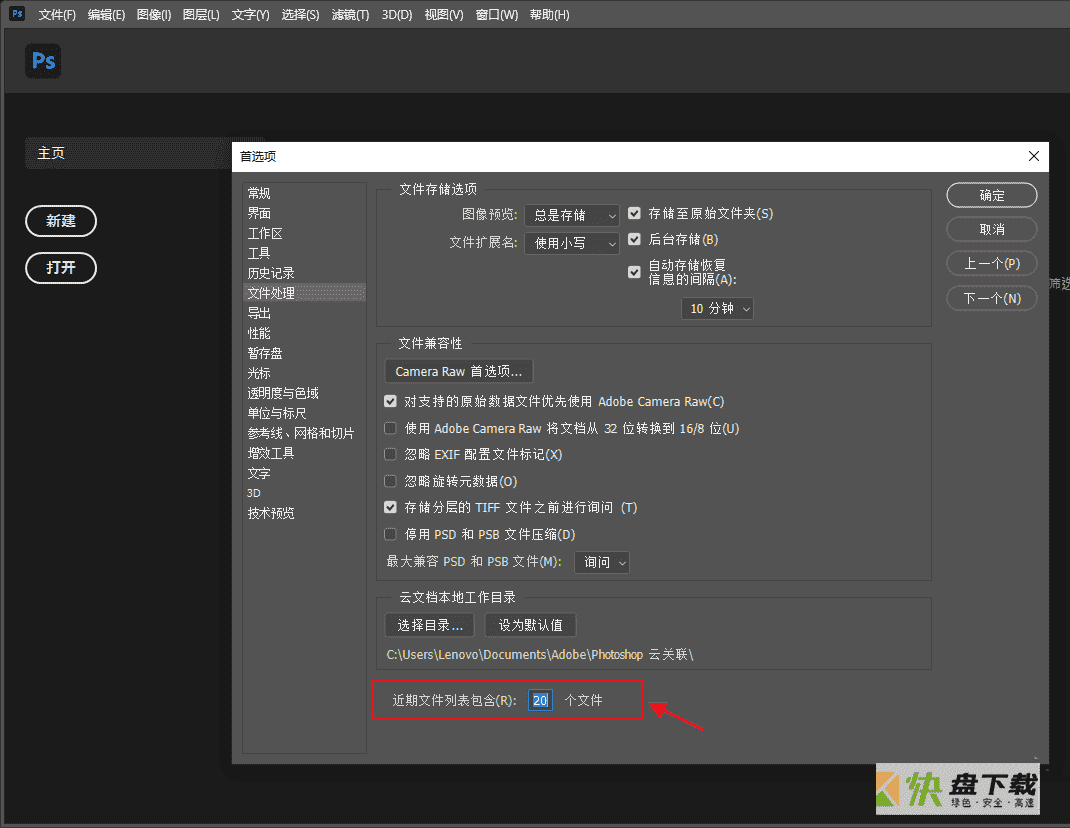Click the 打开 button

[61, 268]
